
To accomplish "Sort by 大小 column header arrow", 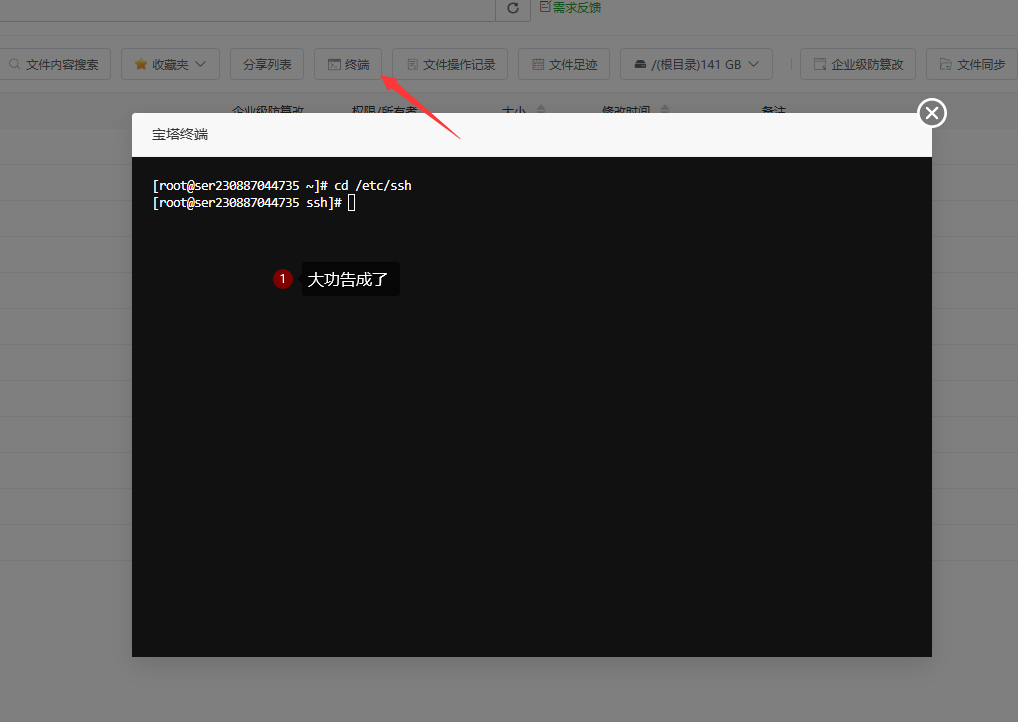I will point(541,108).
